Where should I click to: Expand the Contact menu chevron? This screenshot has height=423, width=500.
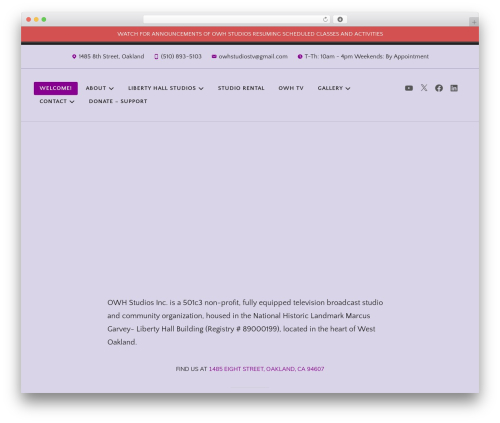(x=72, y=102)
